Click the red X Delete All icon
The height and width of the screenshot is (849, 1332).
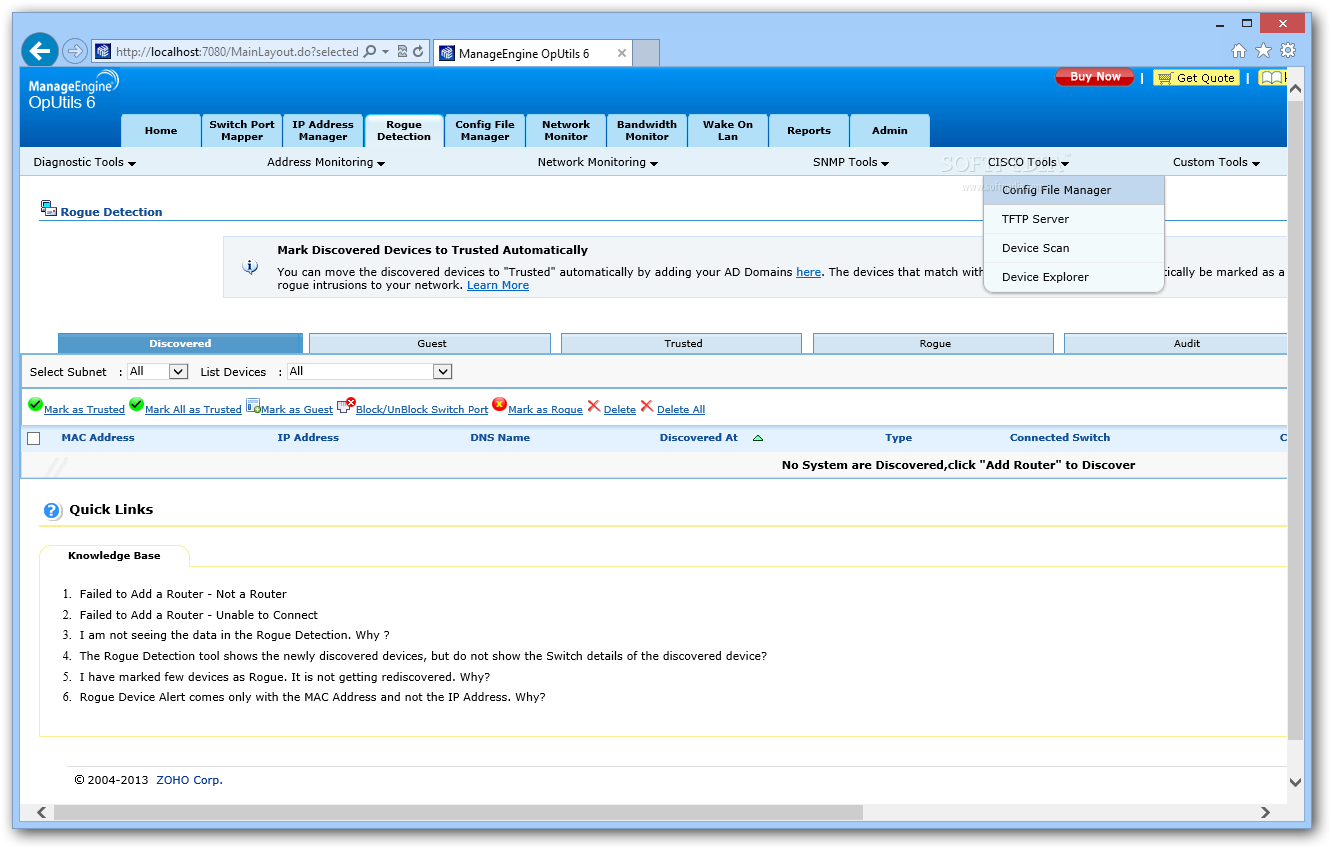647,406
